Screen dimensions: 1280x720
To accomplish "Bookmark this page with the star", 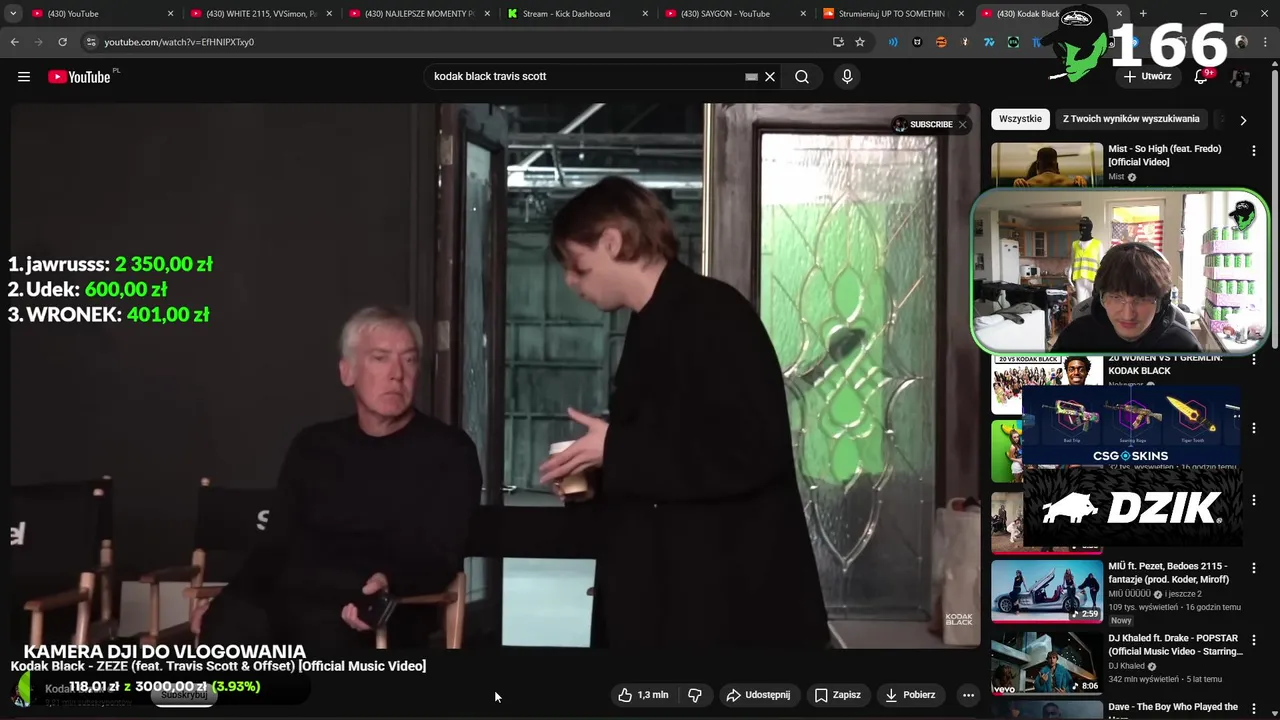I will (860, 42).
